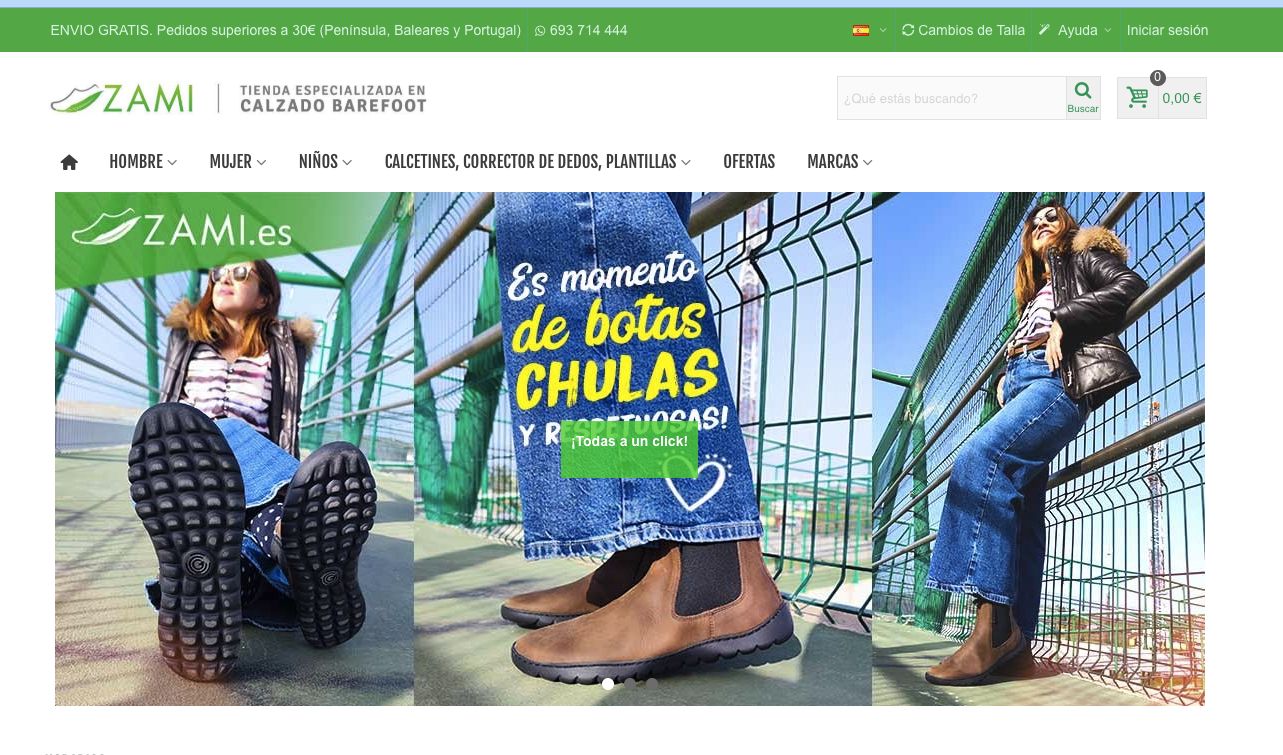The height and width of the screenshot is (755, 1283).
Task: Open the OFERTAS menu item
Action: pyautogui.click(x=749, y=162)
